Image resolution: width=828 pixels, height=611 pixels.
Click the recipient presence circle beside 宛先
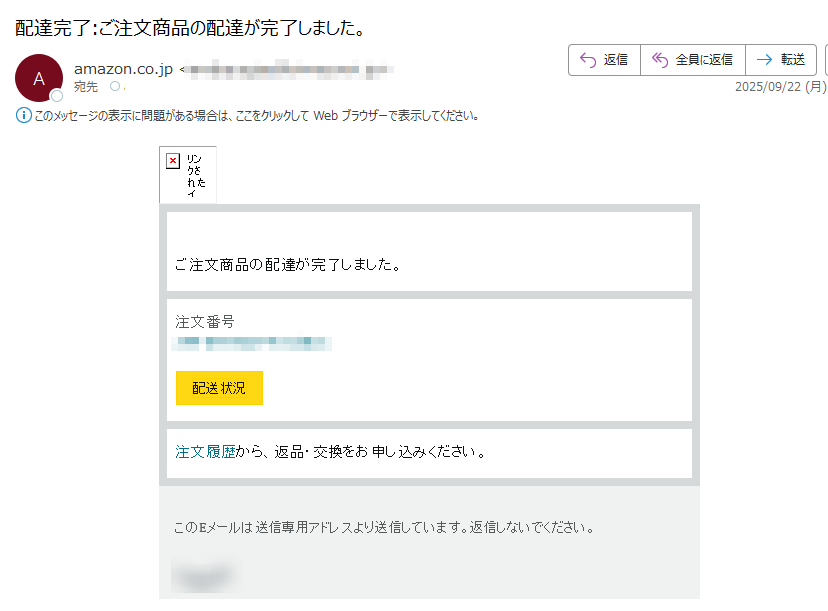[x=115, y=87]
